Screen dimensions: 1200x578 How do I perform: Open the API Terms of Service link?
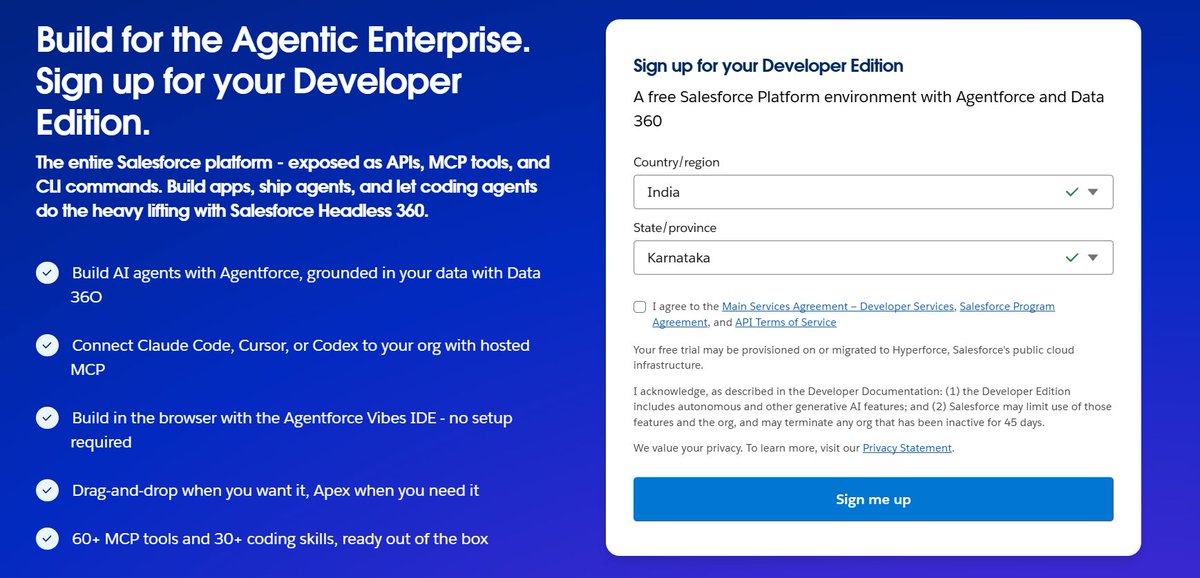point(786,323)
